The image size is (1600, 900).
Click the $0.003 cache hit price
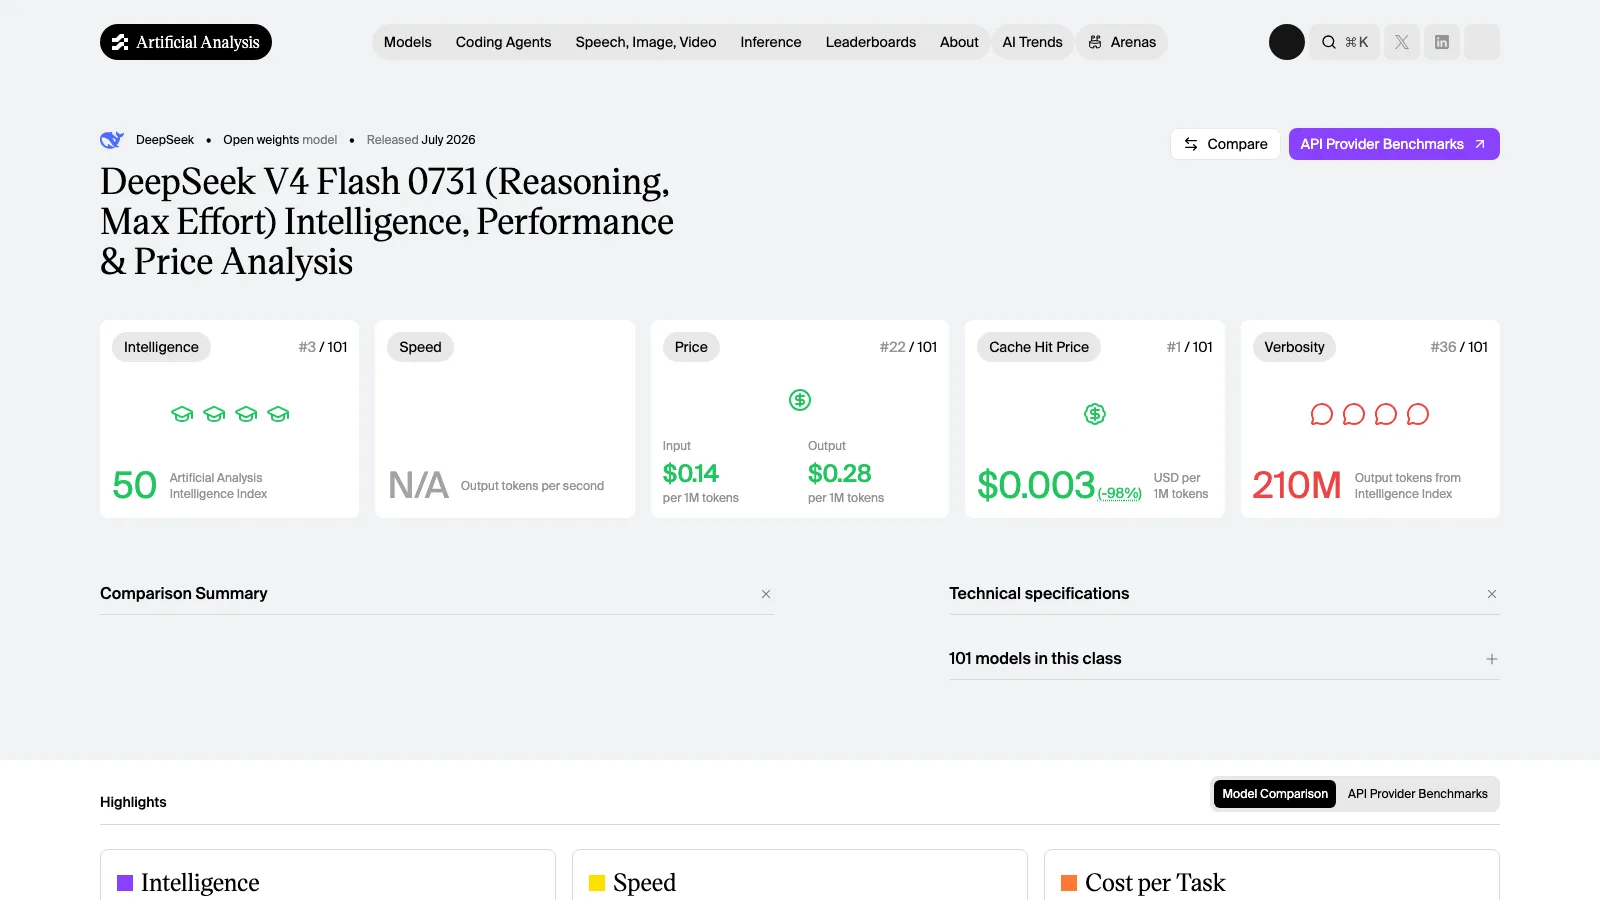click(x=1036, y=485)
